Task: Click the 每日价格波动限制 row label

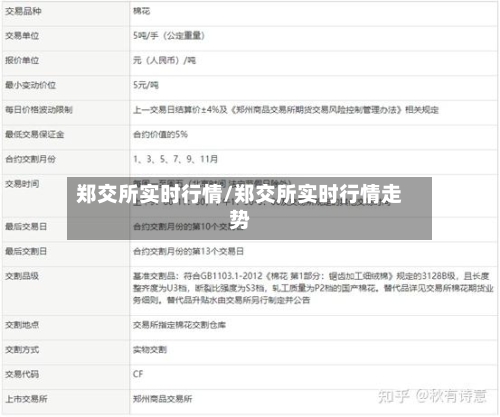Action: point(39,110)
